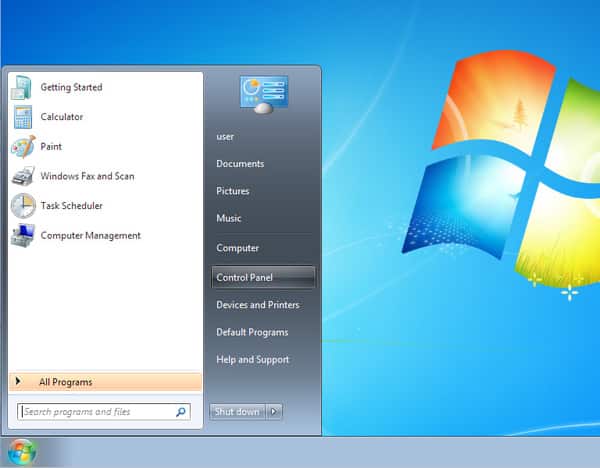The width and height of the screenshot is (600, 468).
Task: Open the Task Scheduler clock icon
Action: (23, 205)
